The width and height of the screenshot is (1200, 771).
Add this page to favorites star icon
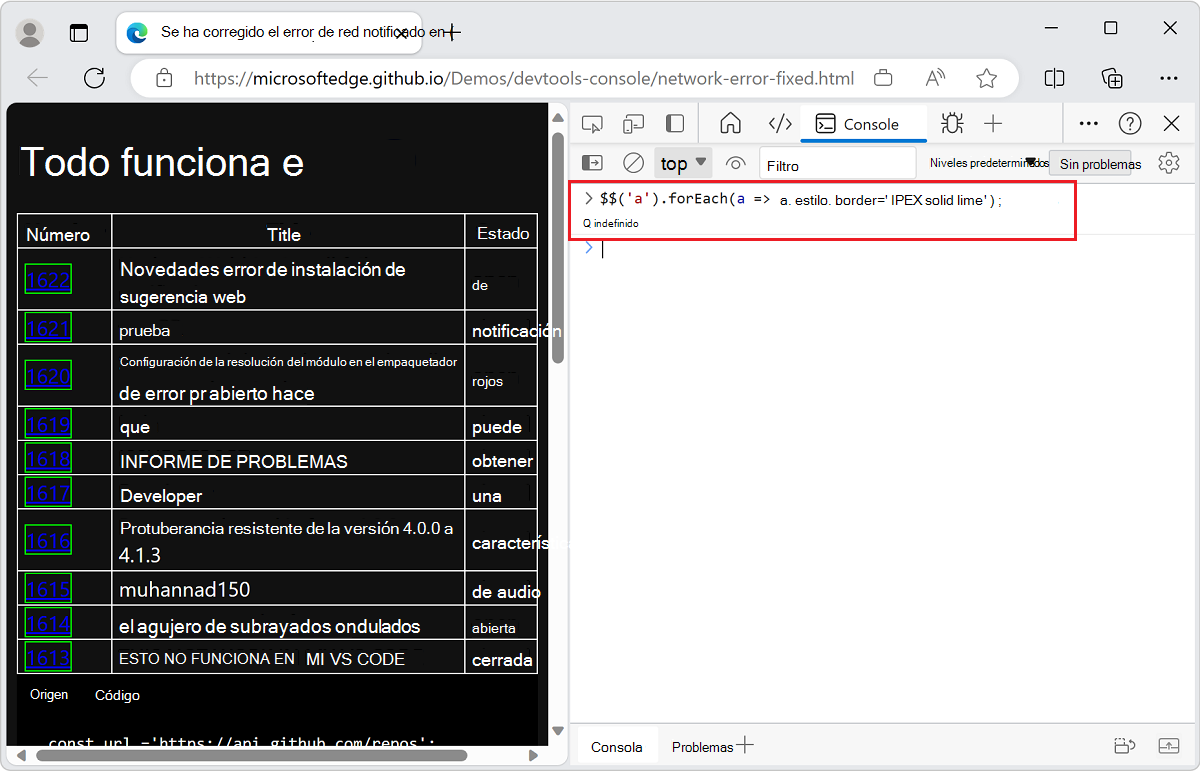987,78
